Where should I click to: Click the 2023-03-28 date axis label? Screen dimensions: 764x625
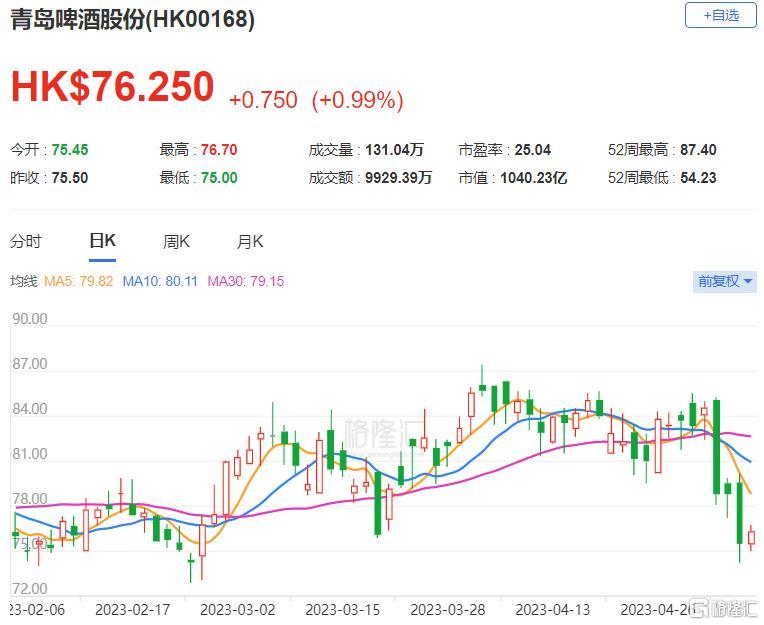click(448, 610)
